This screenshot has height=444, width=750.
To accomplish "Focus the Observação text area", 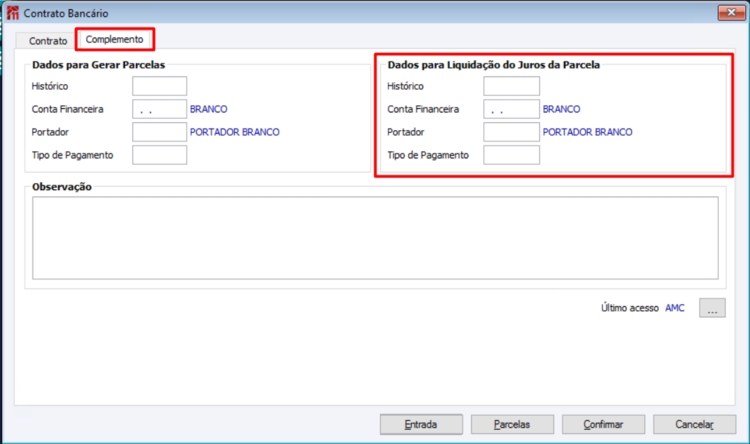I will pyautogui.click(x=375, y=238).
